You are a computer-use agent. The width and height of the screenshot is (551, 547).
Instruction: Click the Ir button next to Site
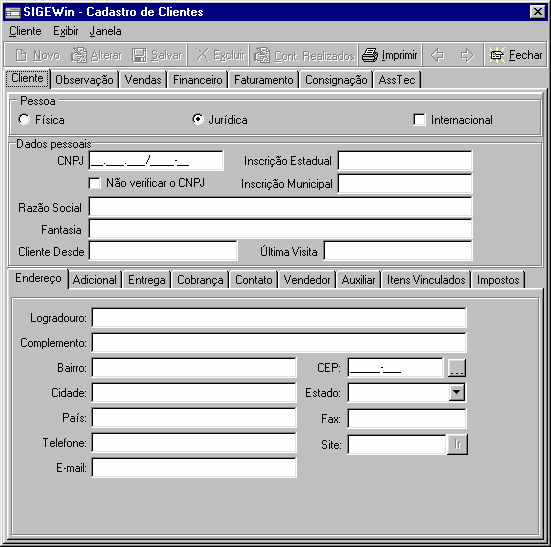click(457, 444)
